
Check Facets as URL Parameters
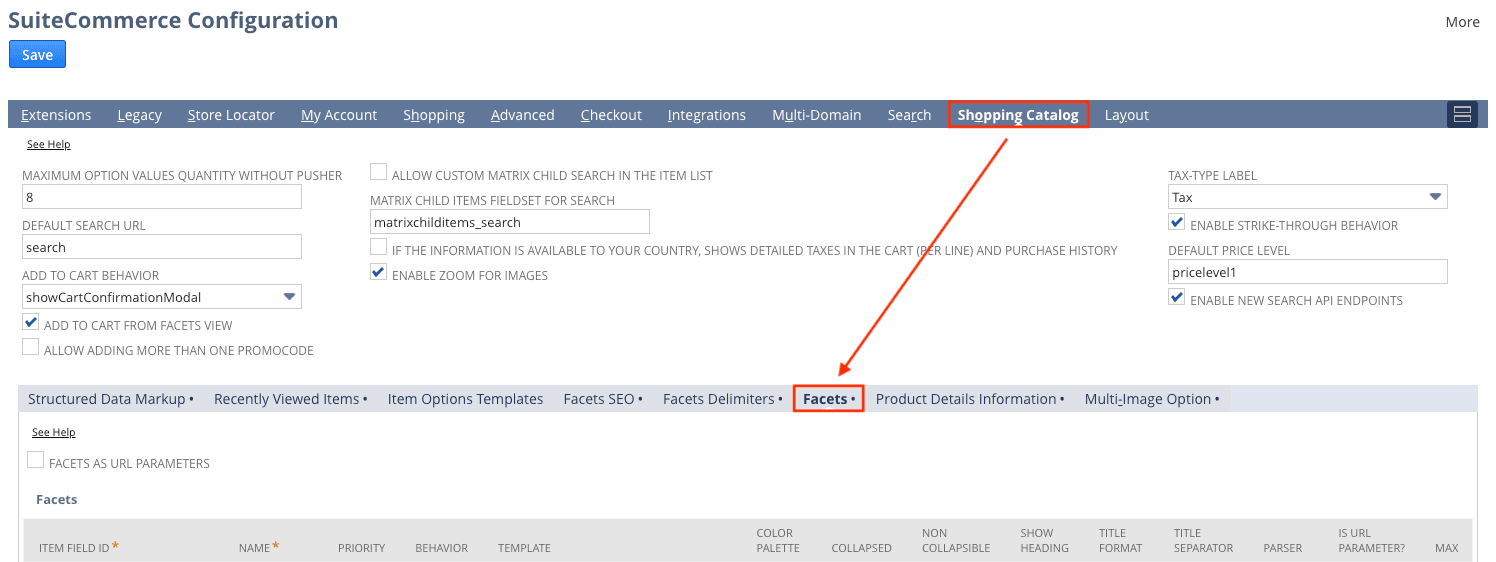(x=36, y=461)
